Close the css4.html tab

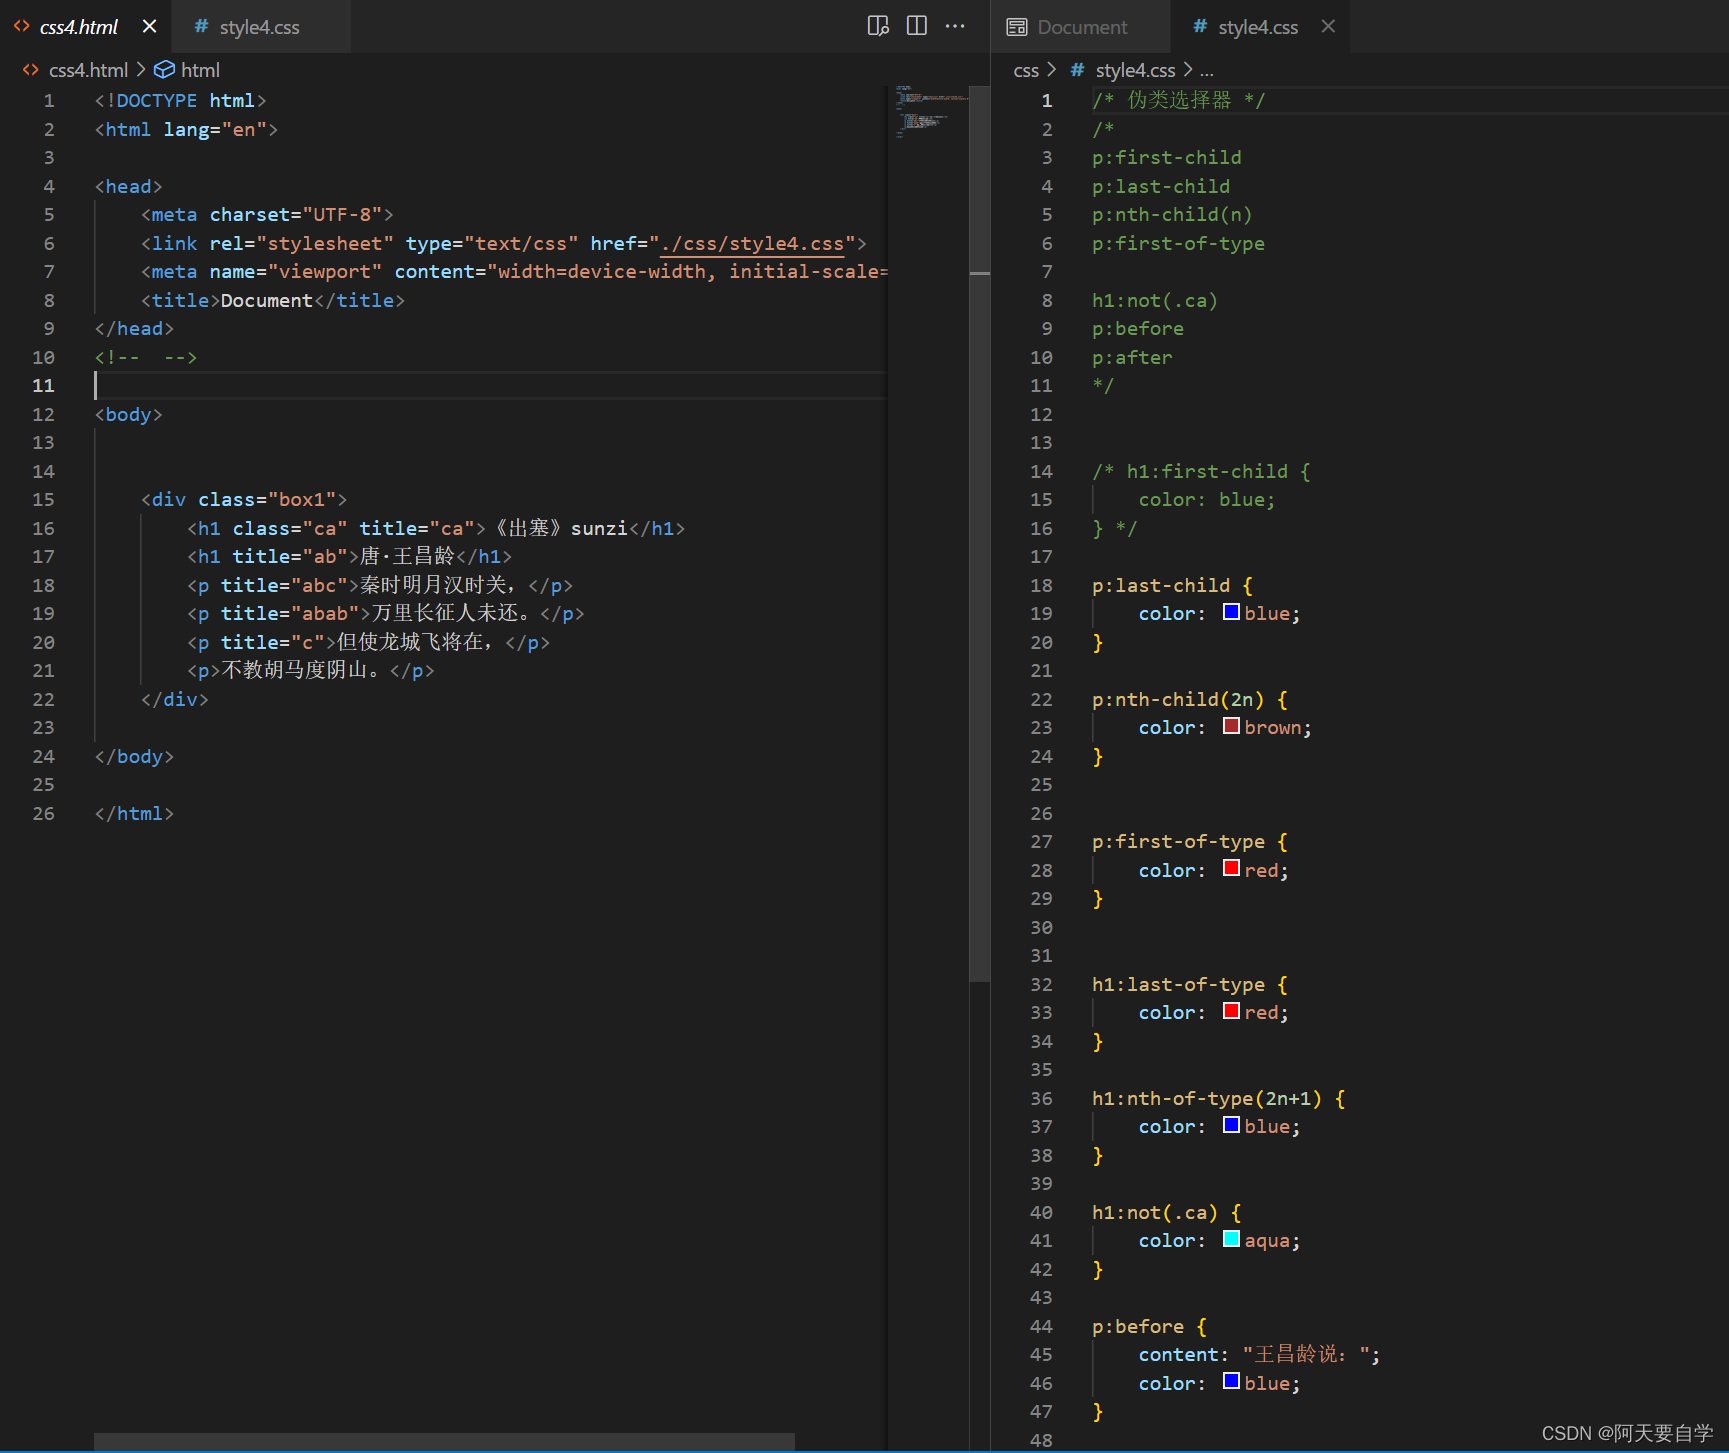[149, 27]
